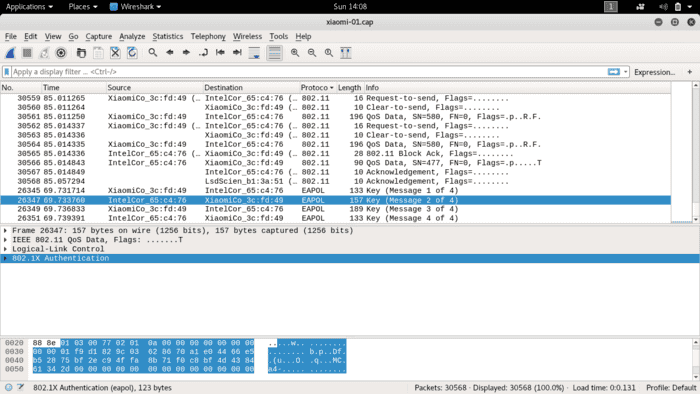
Task: Expand the Logical-Link Control row
Action: (x=5, y=249)
